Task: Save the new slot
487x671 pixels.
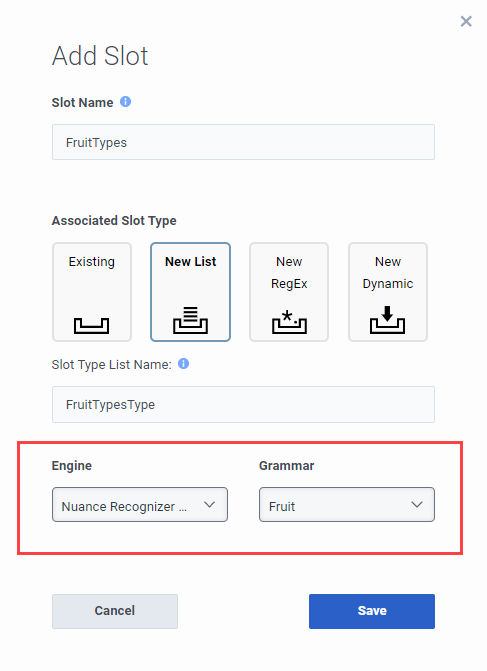Action: point(372,611)
